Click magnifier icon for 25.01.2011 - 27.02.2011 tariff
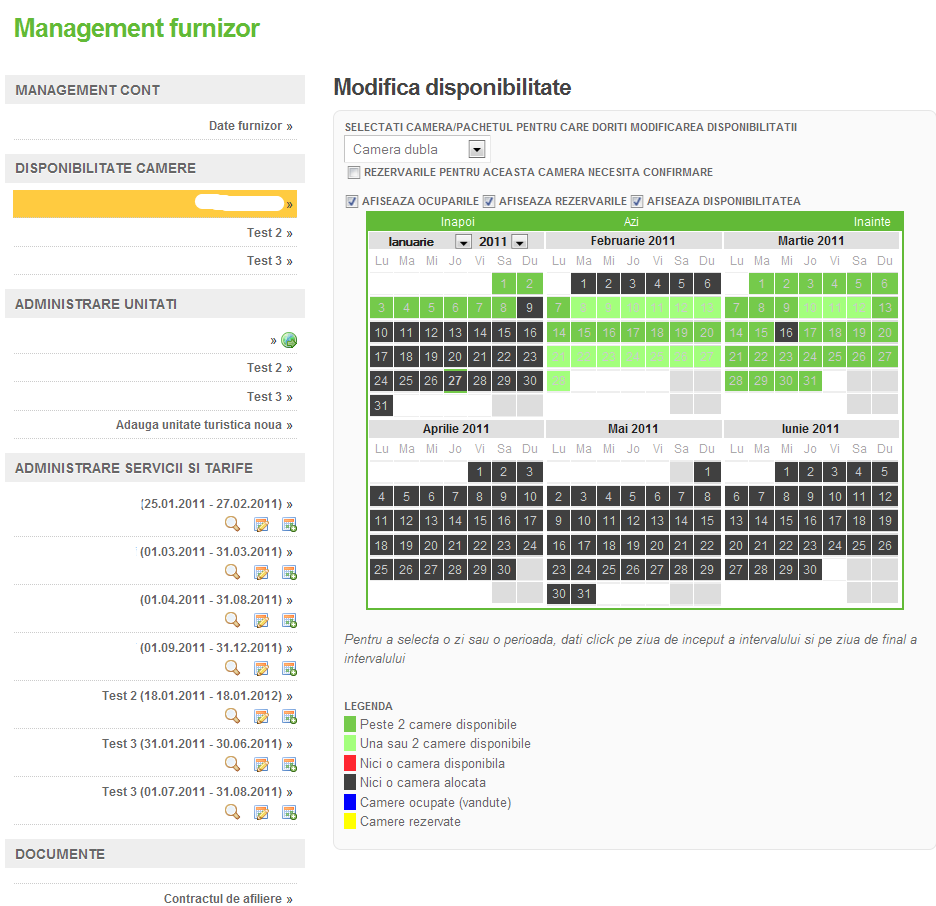Screen dimensions: 936x906 pos(232,524)
